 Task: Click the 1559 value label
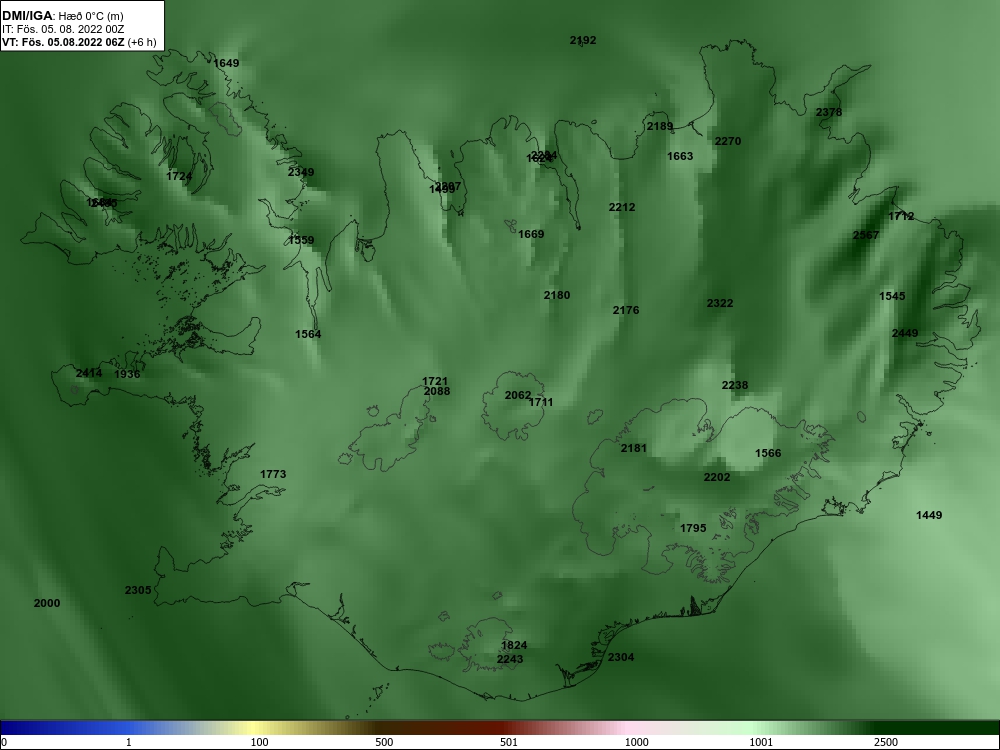click(x=301, y=240)
